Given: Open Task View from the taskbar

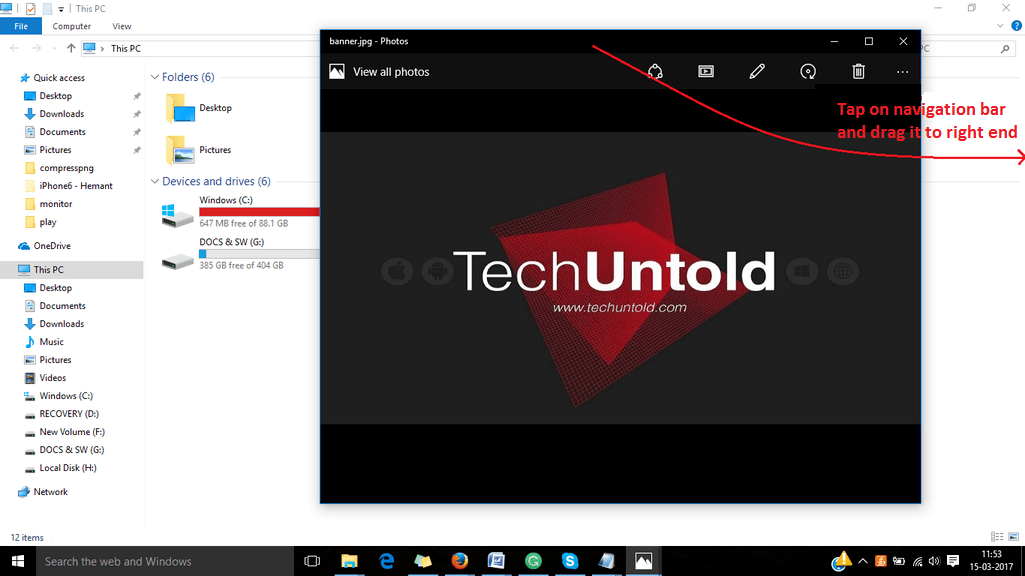Looking at the screenshot, I should pyautogui.click(x=312, y=561).
